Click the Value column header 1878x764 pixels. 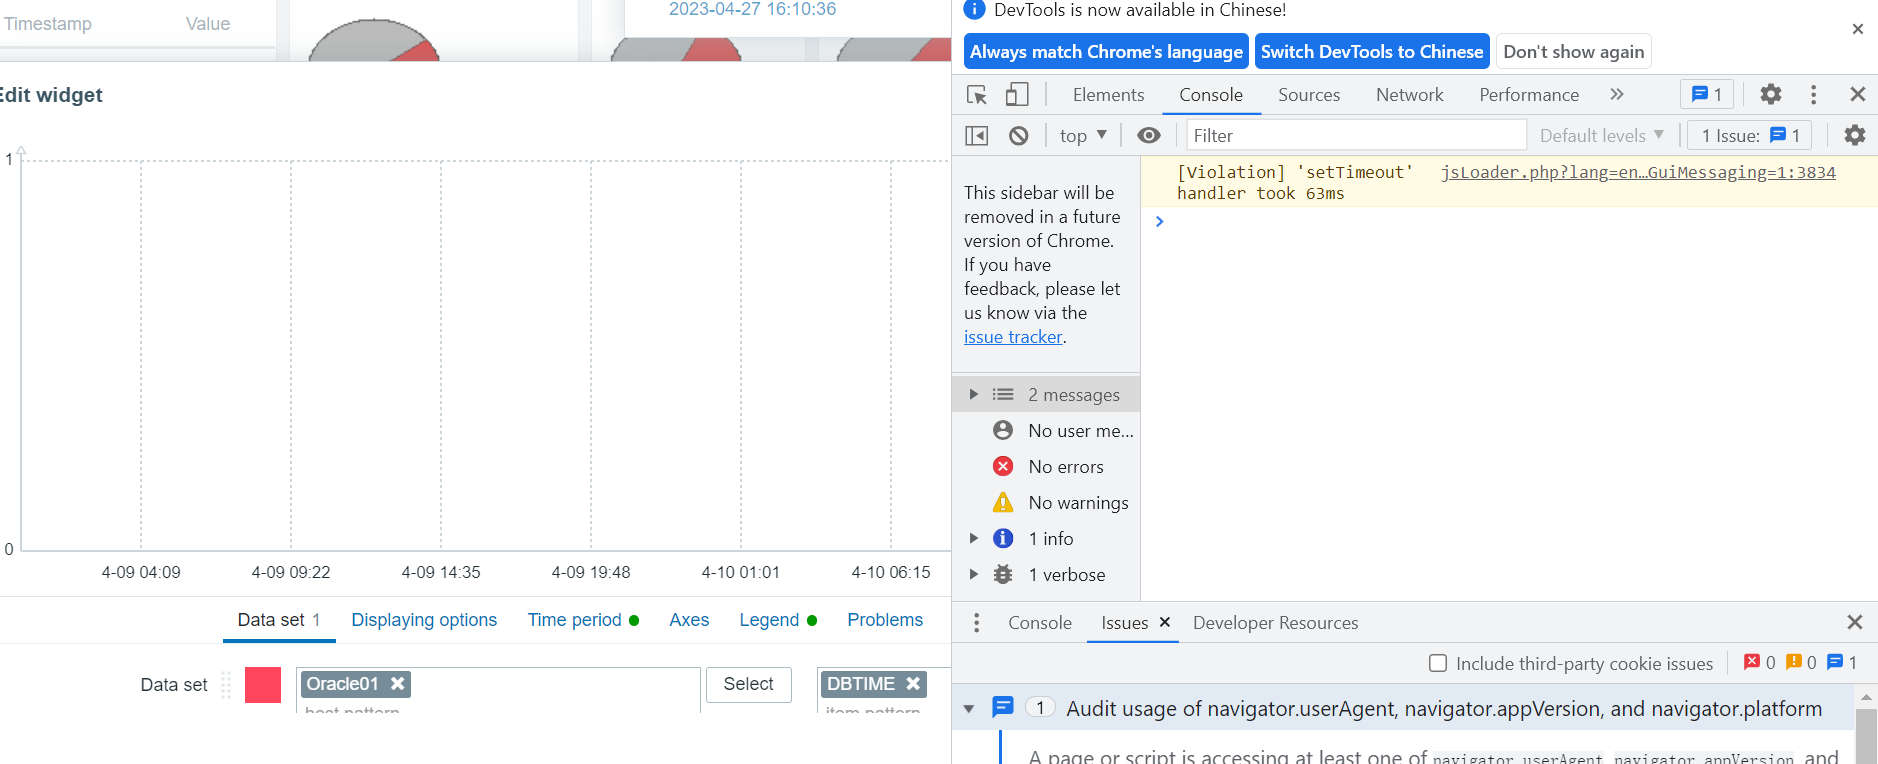tap(208, 24)
